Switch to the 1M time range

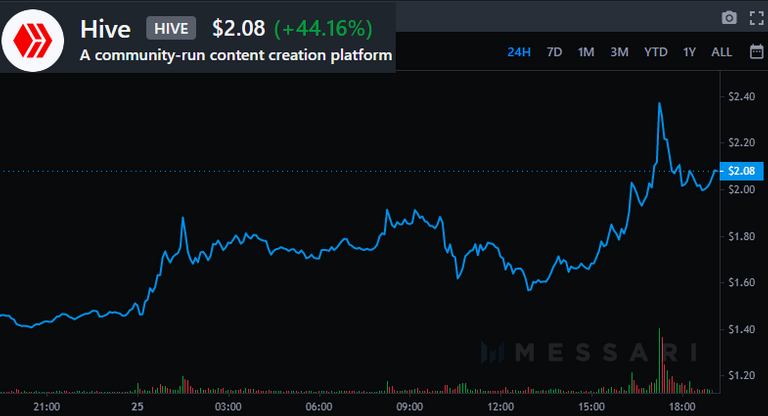(586, 52)
